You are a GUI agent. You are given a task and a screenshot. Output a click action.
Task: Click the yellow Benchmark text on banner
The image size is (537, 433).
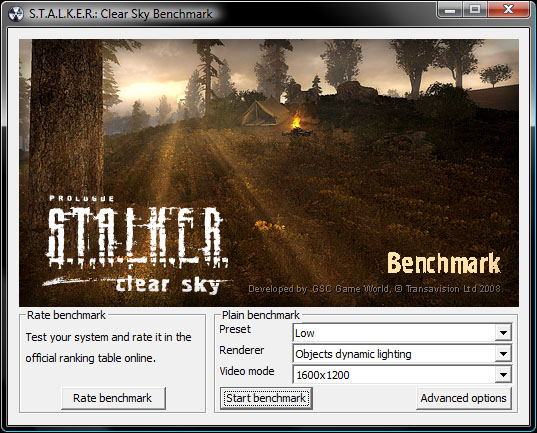coord(444,263)
